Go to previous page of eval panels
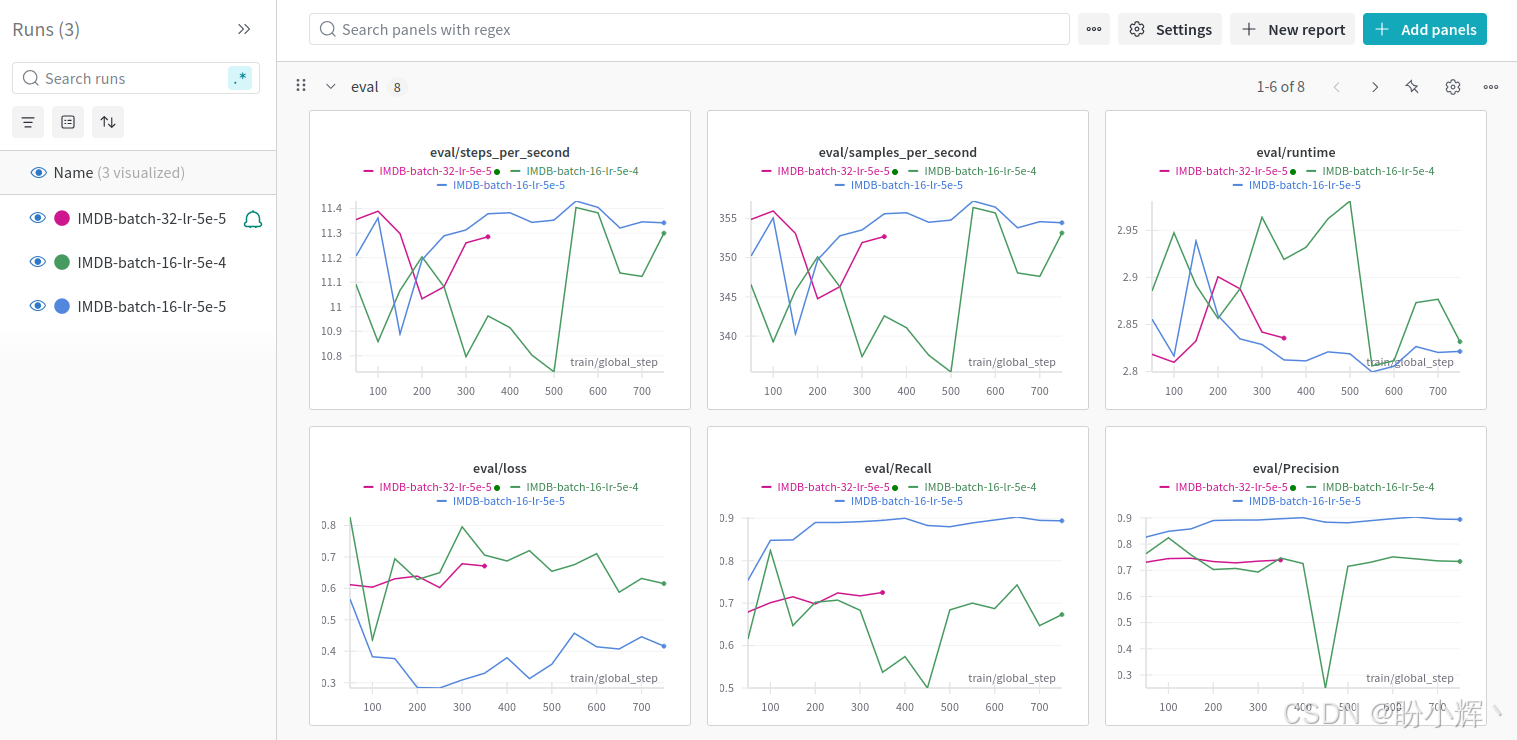 (x=1337, y=87)
